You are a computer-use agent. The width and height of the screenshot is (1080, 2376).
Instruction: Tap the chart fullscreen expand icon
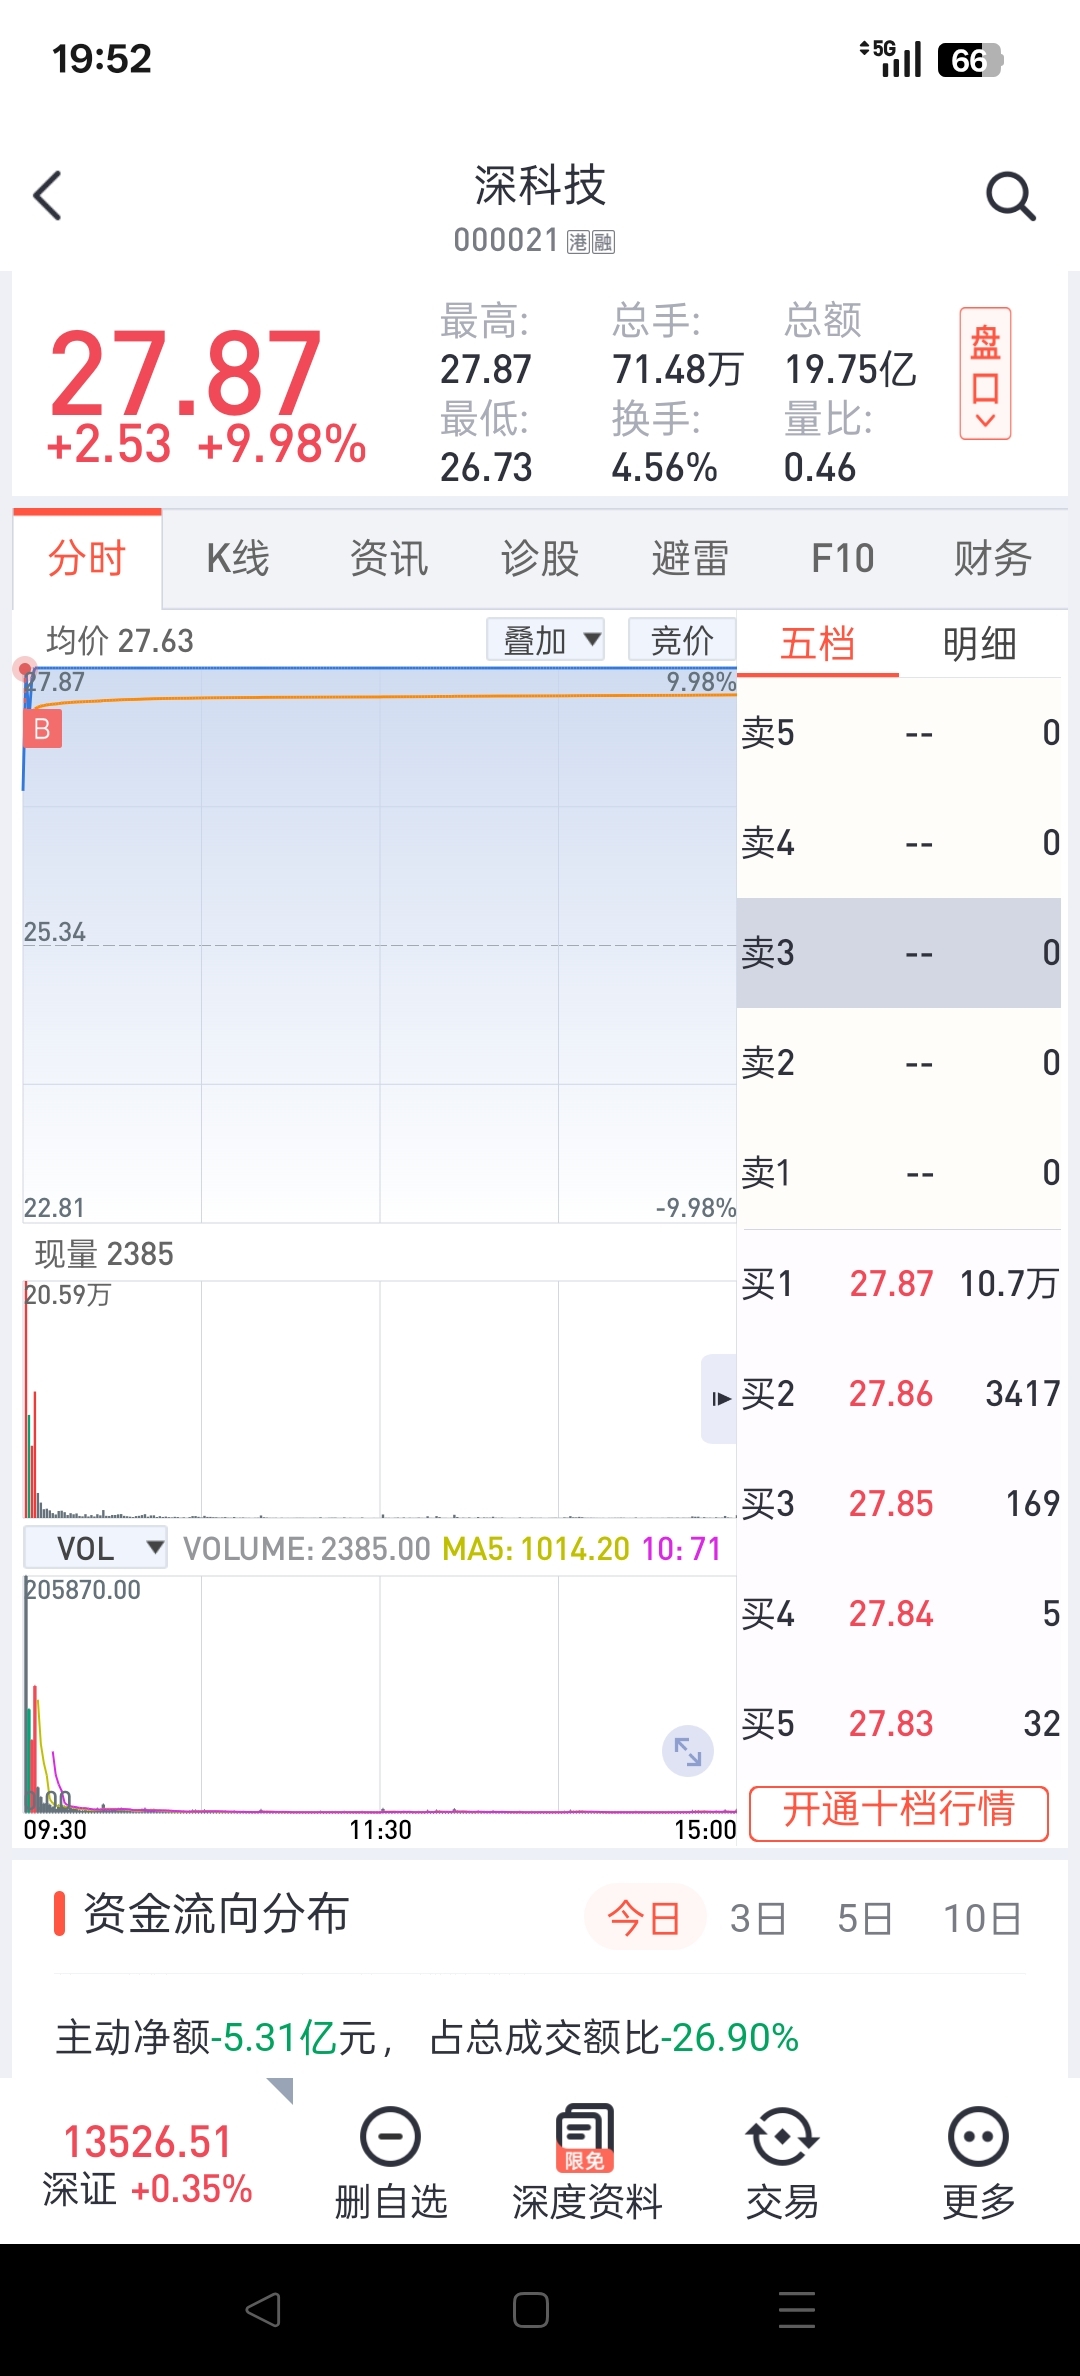click(688, 1751)
